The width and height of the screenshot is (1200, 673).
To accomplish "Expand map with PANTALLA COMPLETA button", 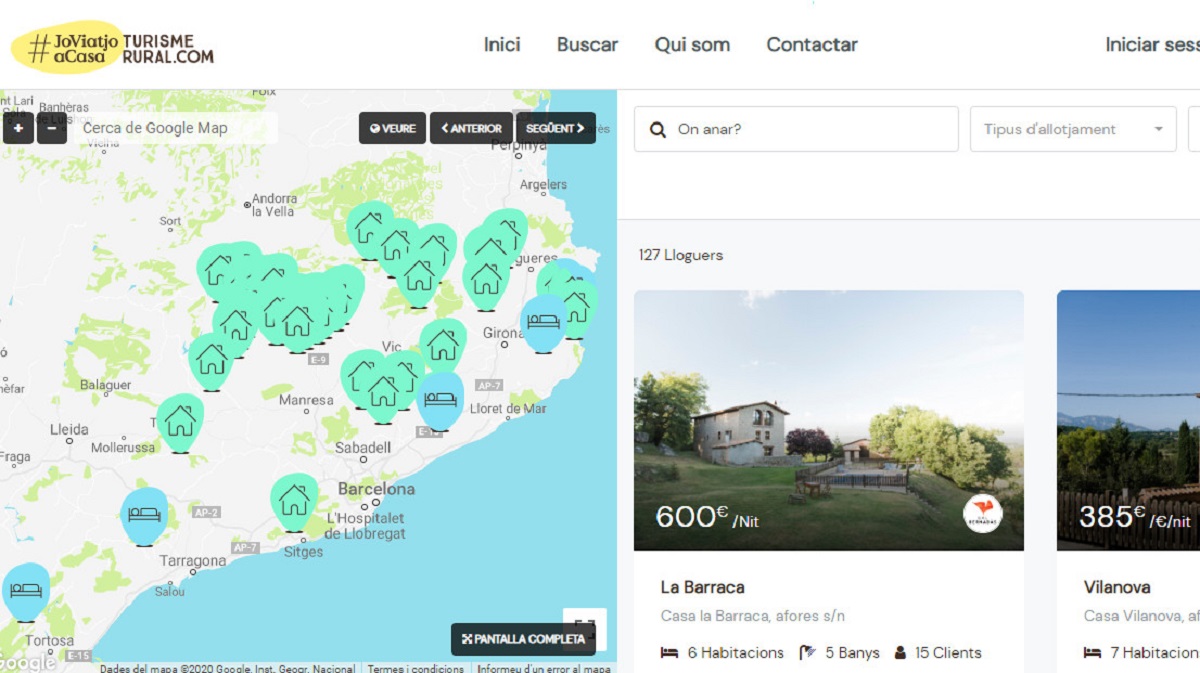I will (523, 639).
